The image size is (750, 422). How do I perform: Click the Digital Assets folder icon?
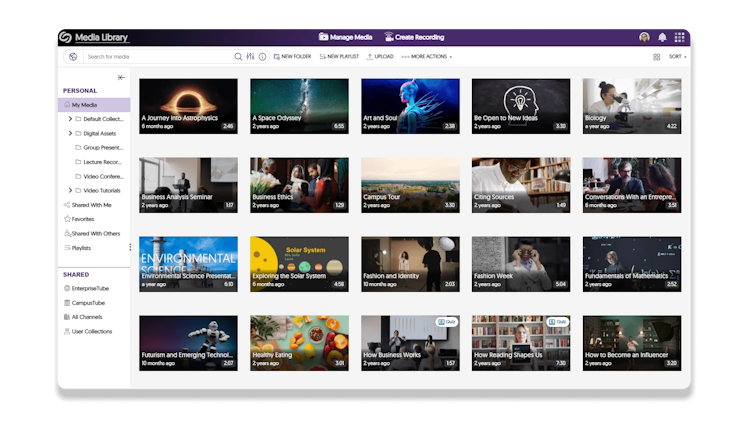click(78, 133)
